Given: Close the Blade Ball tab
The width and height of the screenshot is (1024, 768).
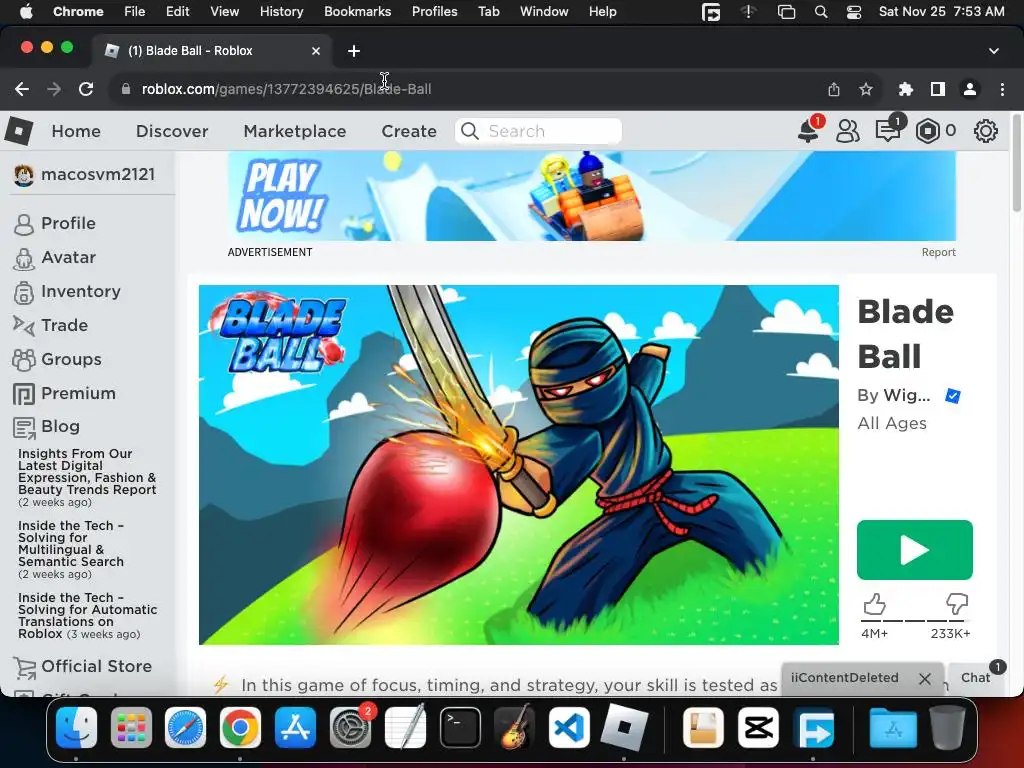Looking at the screenshot, I should (316, 51).
